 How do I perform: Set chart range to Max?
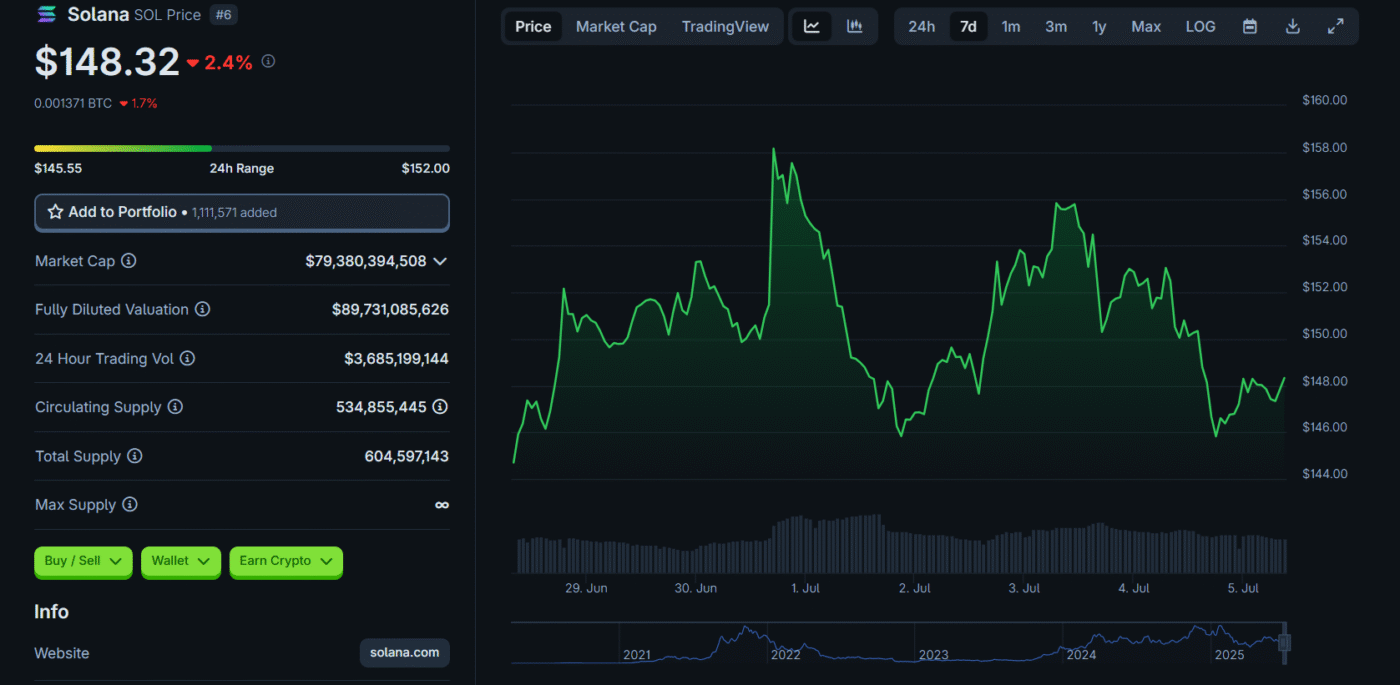tap(1146, 27)
